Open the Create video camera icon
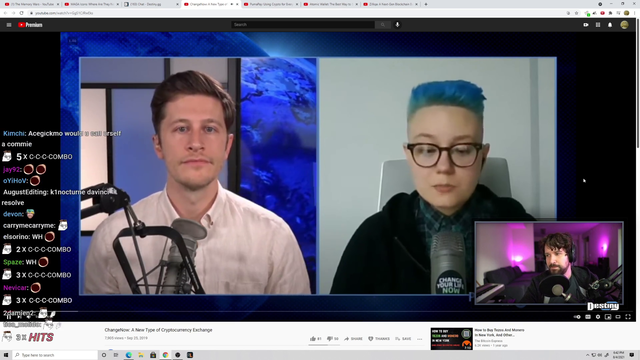This screenshot has height=360, width=640. (x=586, y=25)
